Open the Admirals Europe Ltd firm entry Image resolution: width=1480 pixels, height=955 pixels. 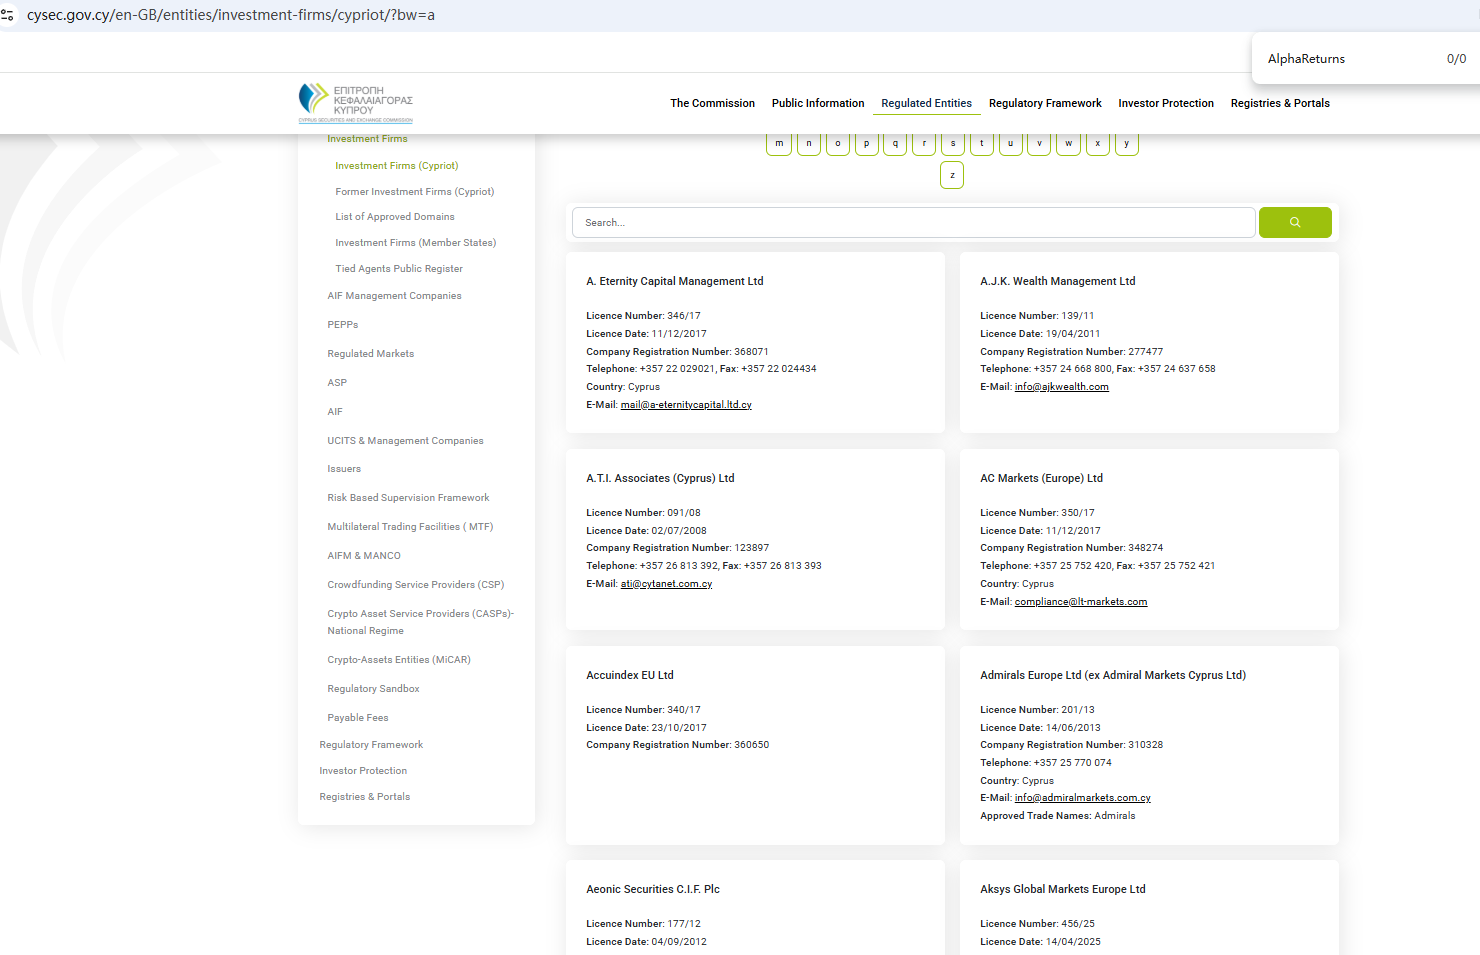pos(1112,675)
